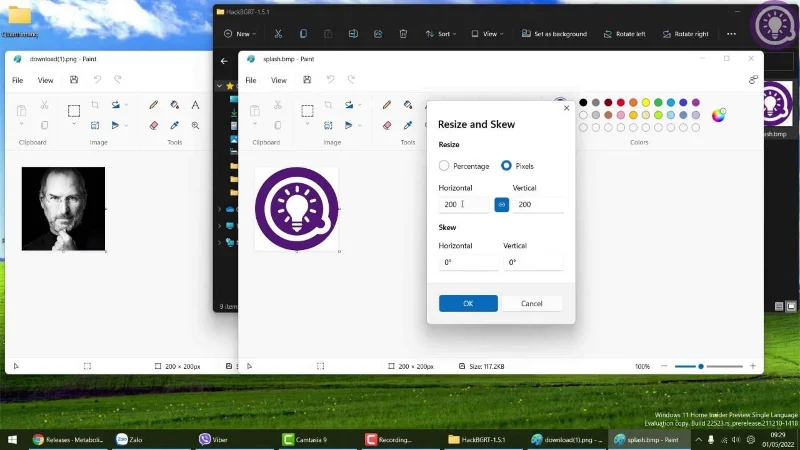Select Pencil tool in splash.bmp Paint
Screen dimensions: 800x450
click(387, 105)
